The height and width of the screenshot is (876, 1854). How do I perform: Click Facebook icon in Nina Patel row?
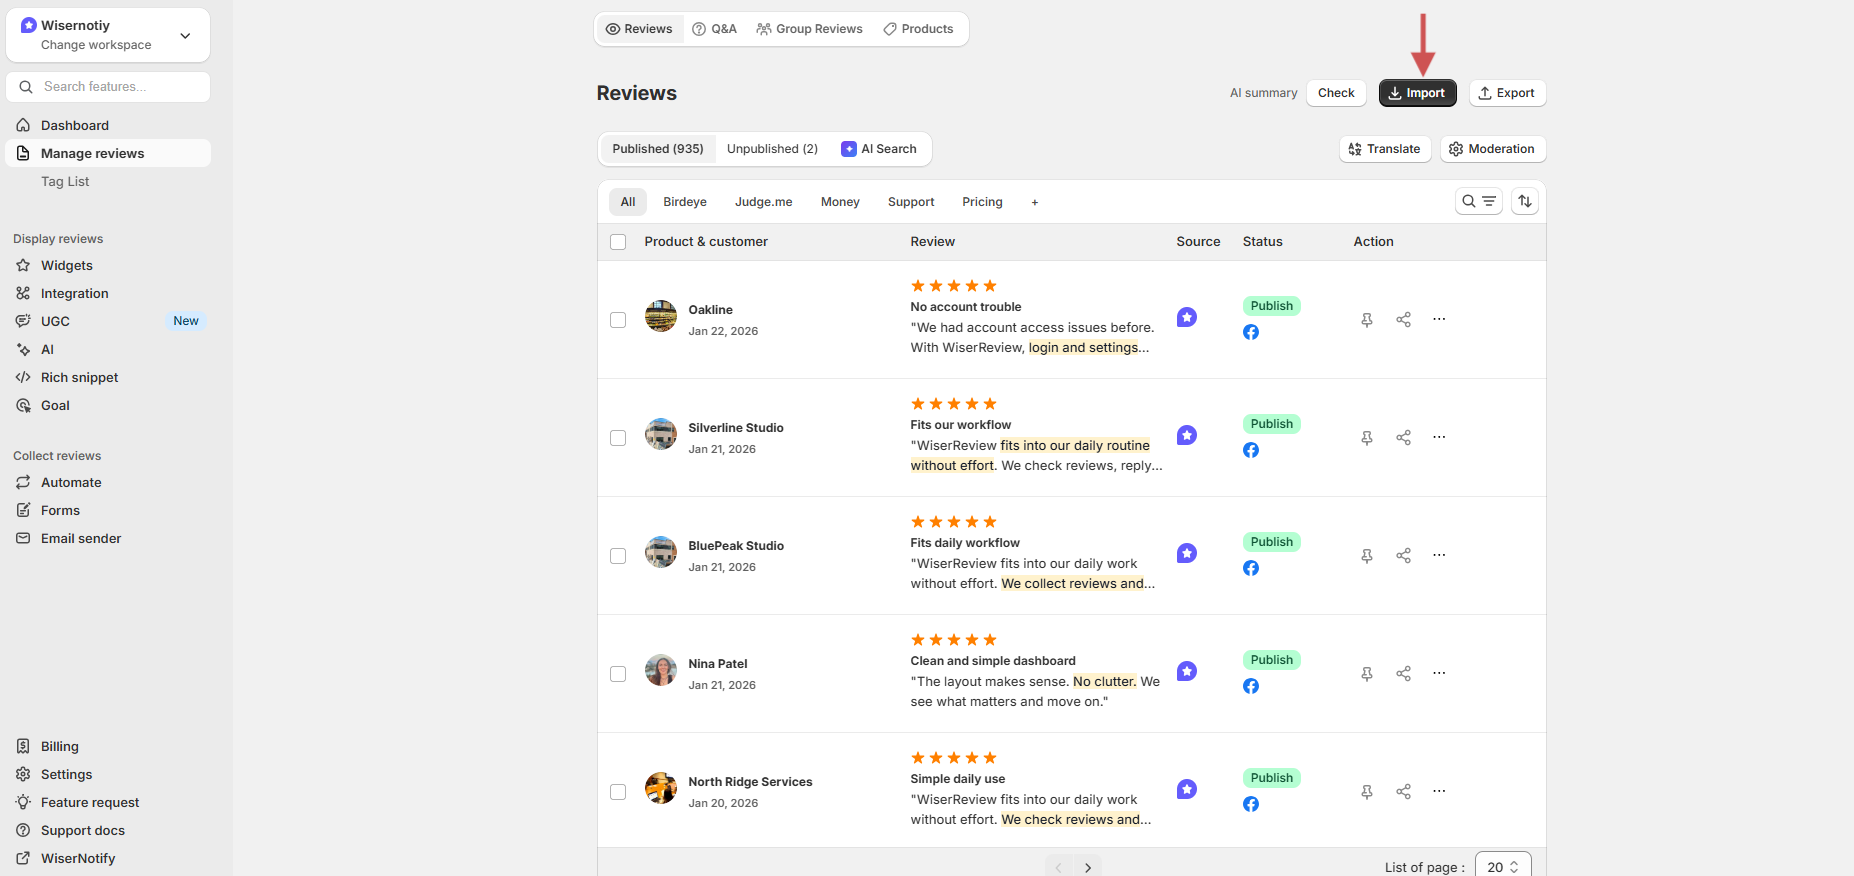point(1251,686)
